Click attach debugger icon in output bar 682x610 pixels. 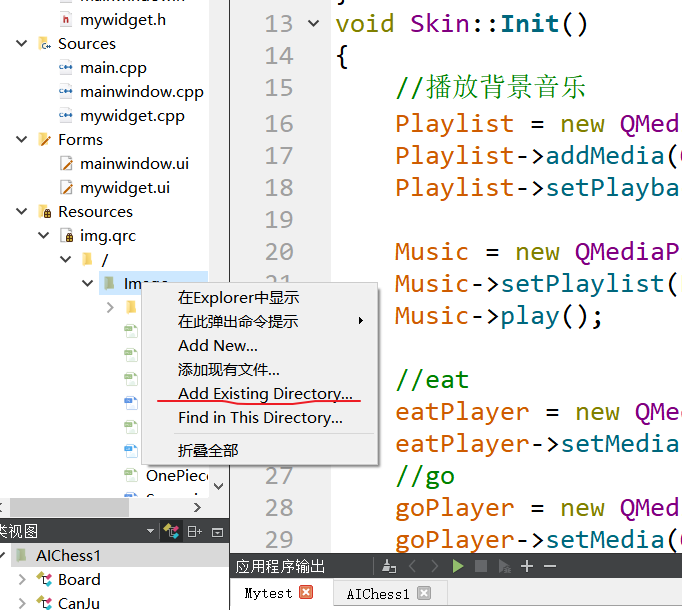pyautogui.click(x=504, y=566)
